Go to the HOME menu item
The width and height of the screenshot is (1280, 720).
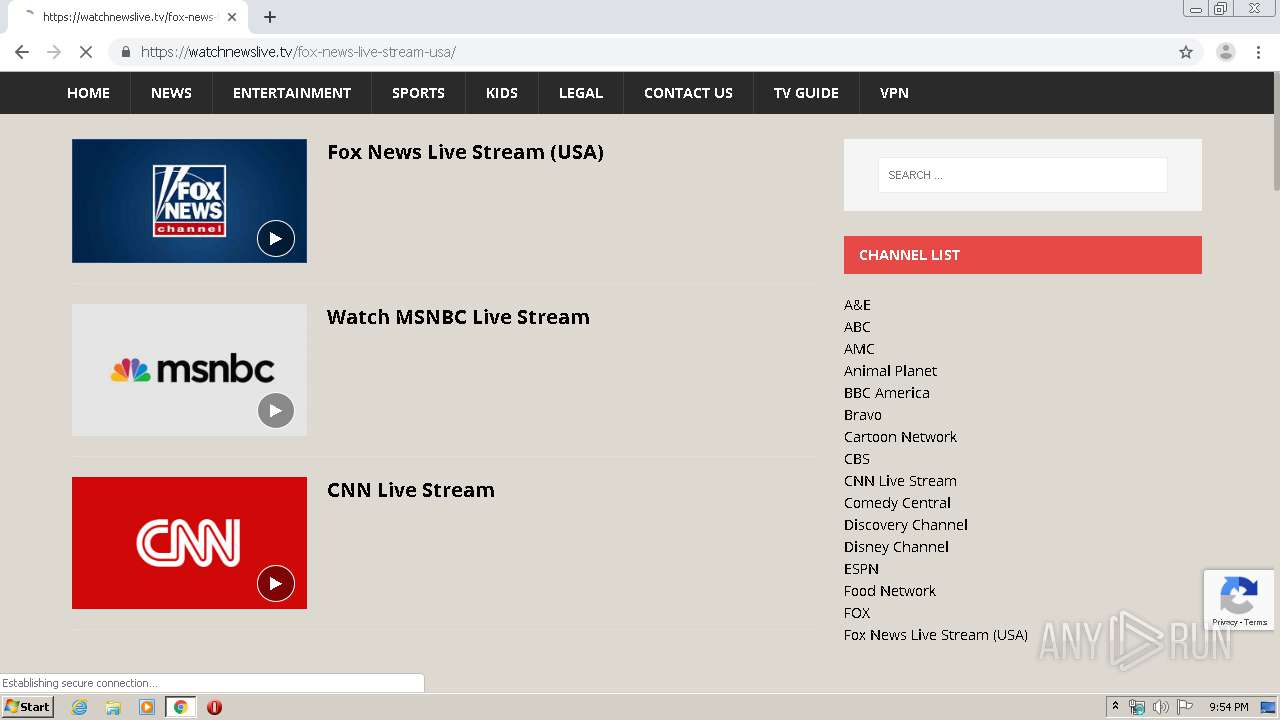tap(88, 93)
